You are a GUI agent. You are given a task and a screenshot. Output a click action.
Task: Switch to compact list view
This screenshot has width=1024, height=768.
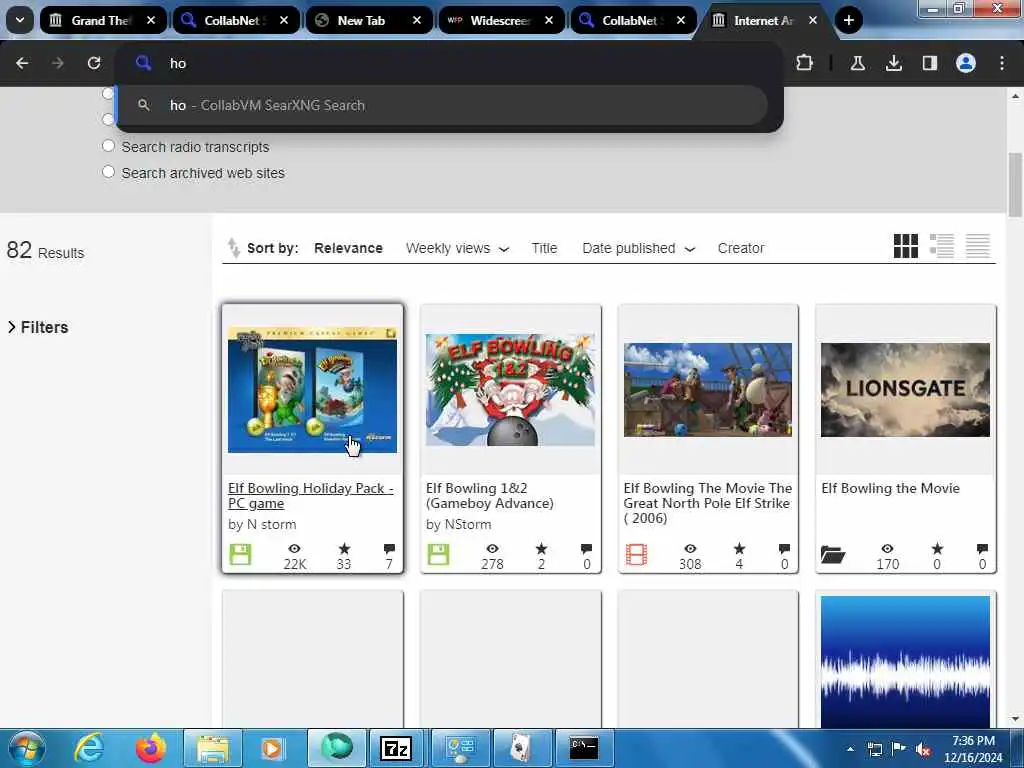point(978,246)
